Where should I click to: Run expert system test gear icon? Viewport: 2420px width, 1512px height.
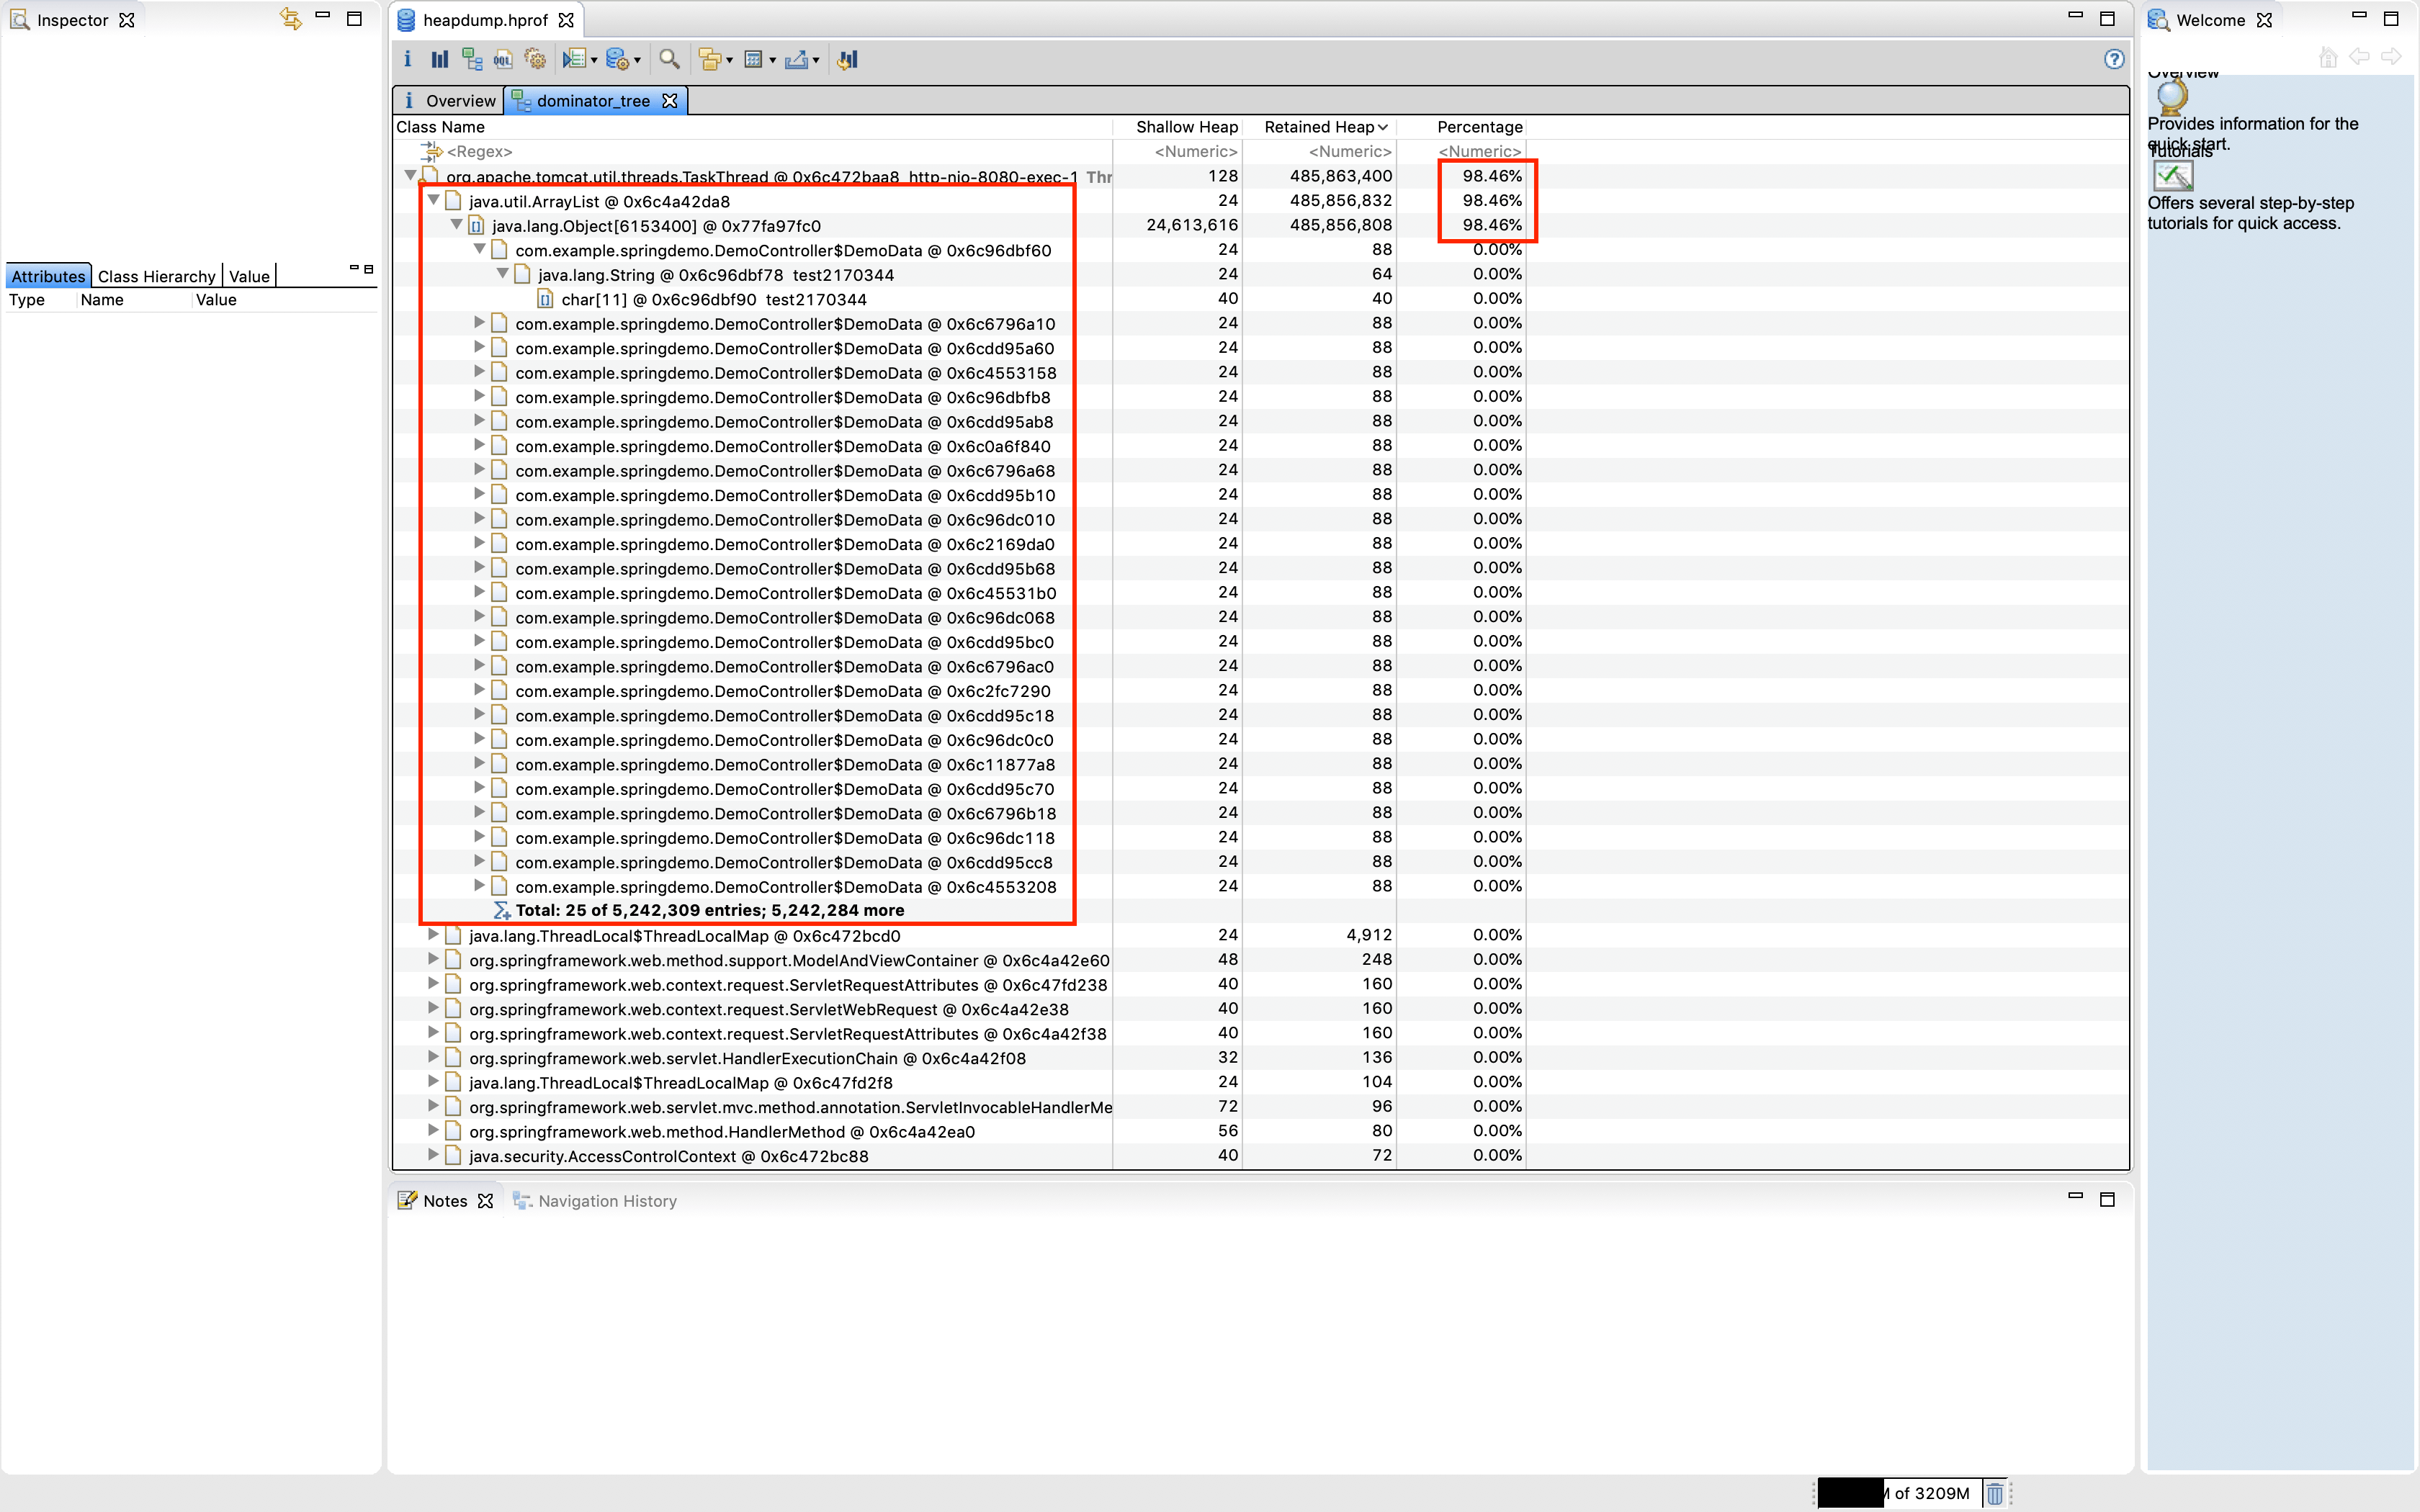[536, 59]
